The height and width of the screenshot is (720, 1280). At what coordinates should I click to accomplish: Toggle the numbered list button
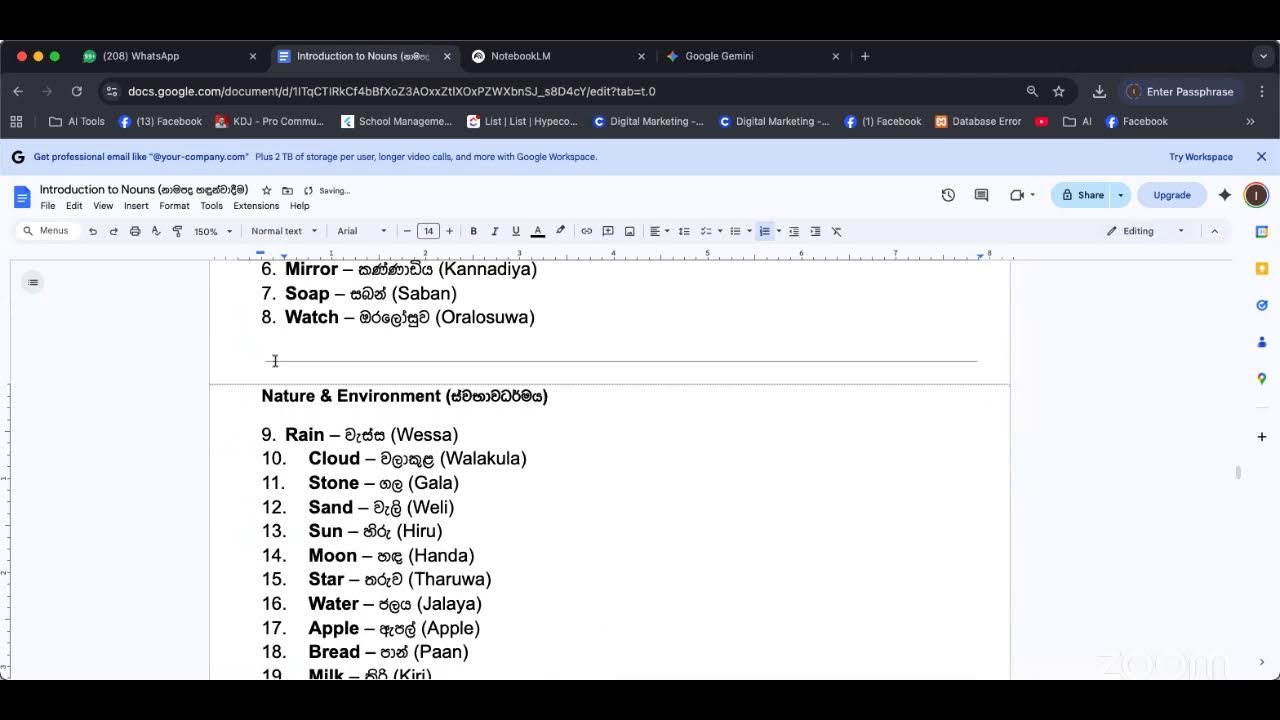pos(764,231)
